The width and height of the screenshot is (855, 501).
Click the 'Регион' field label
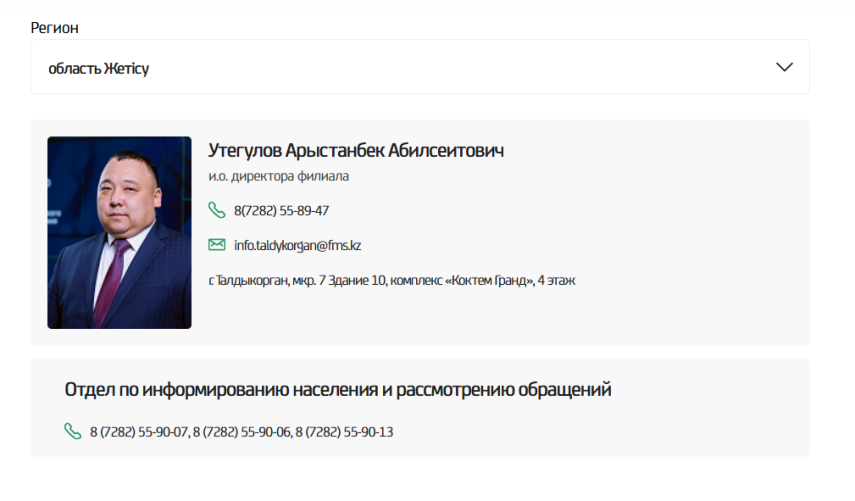(x=55, y=27)
